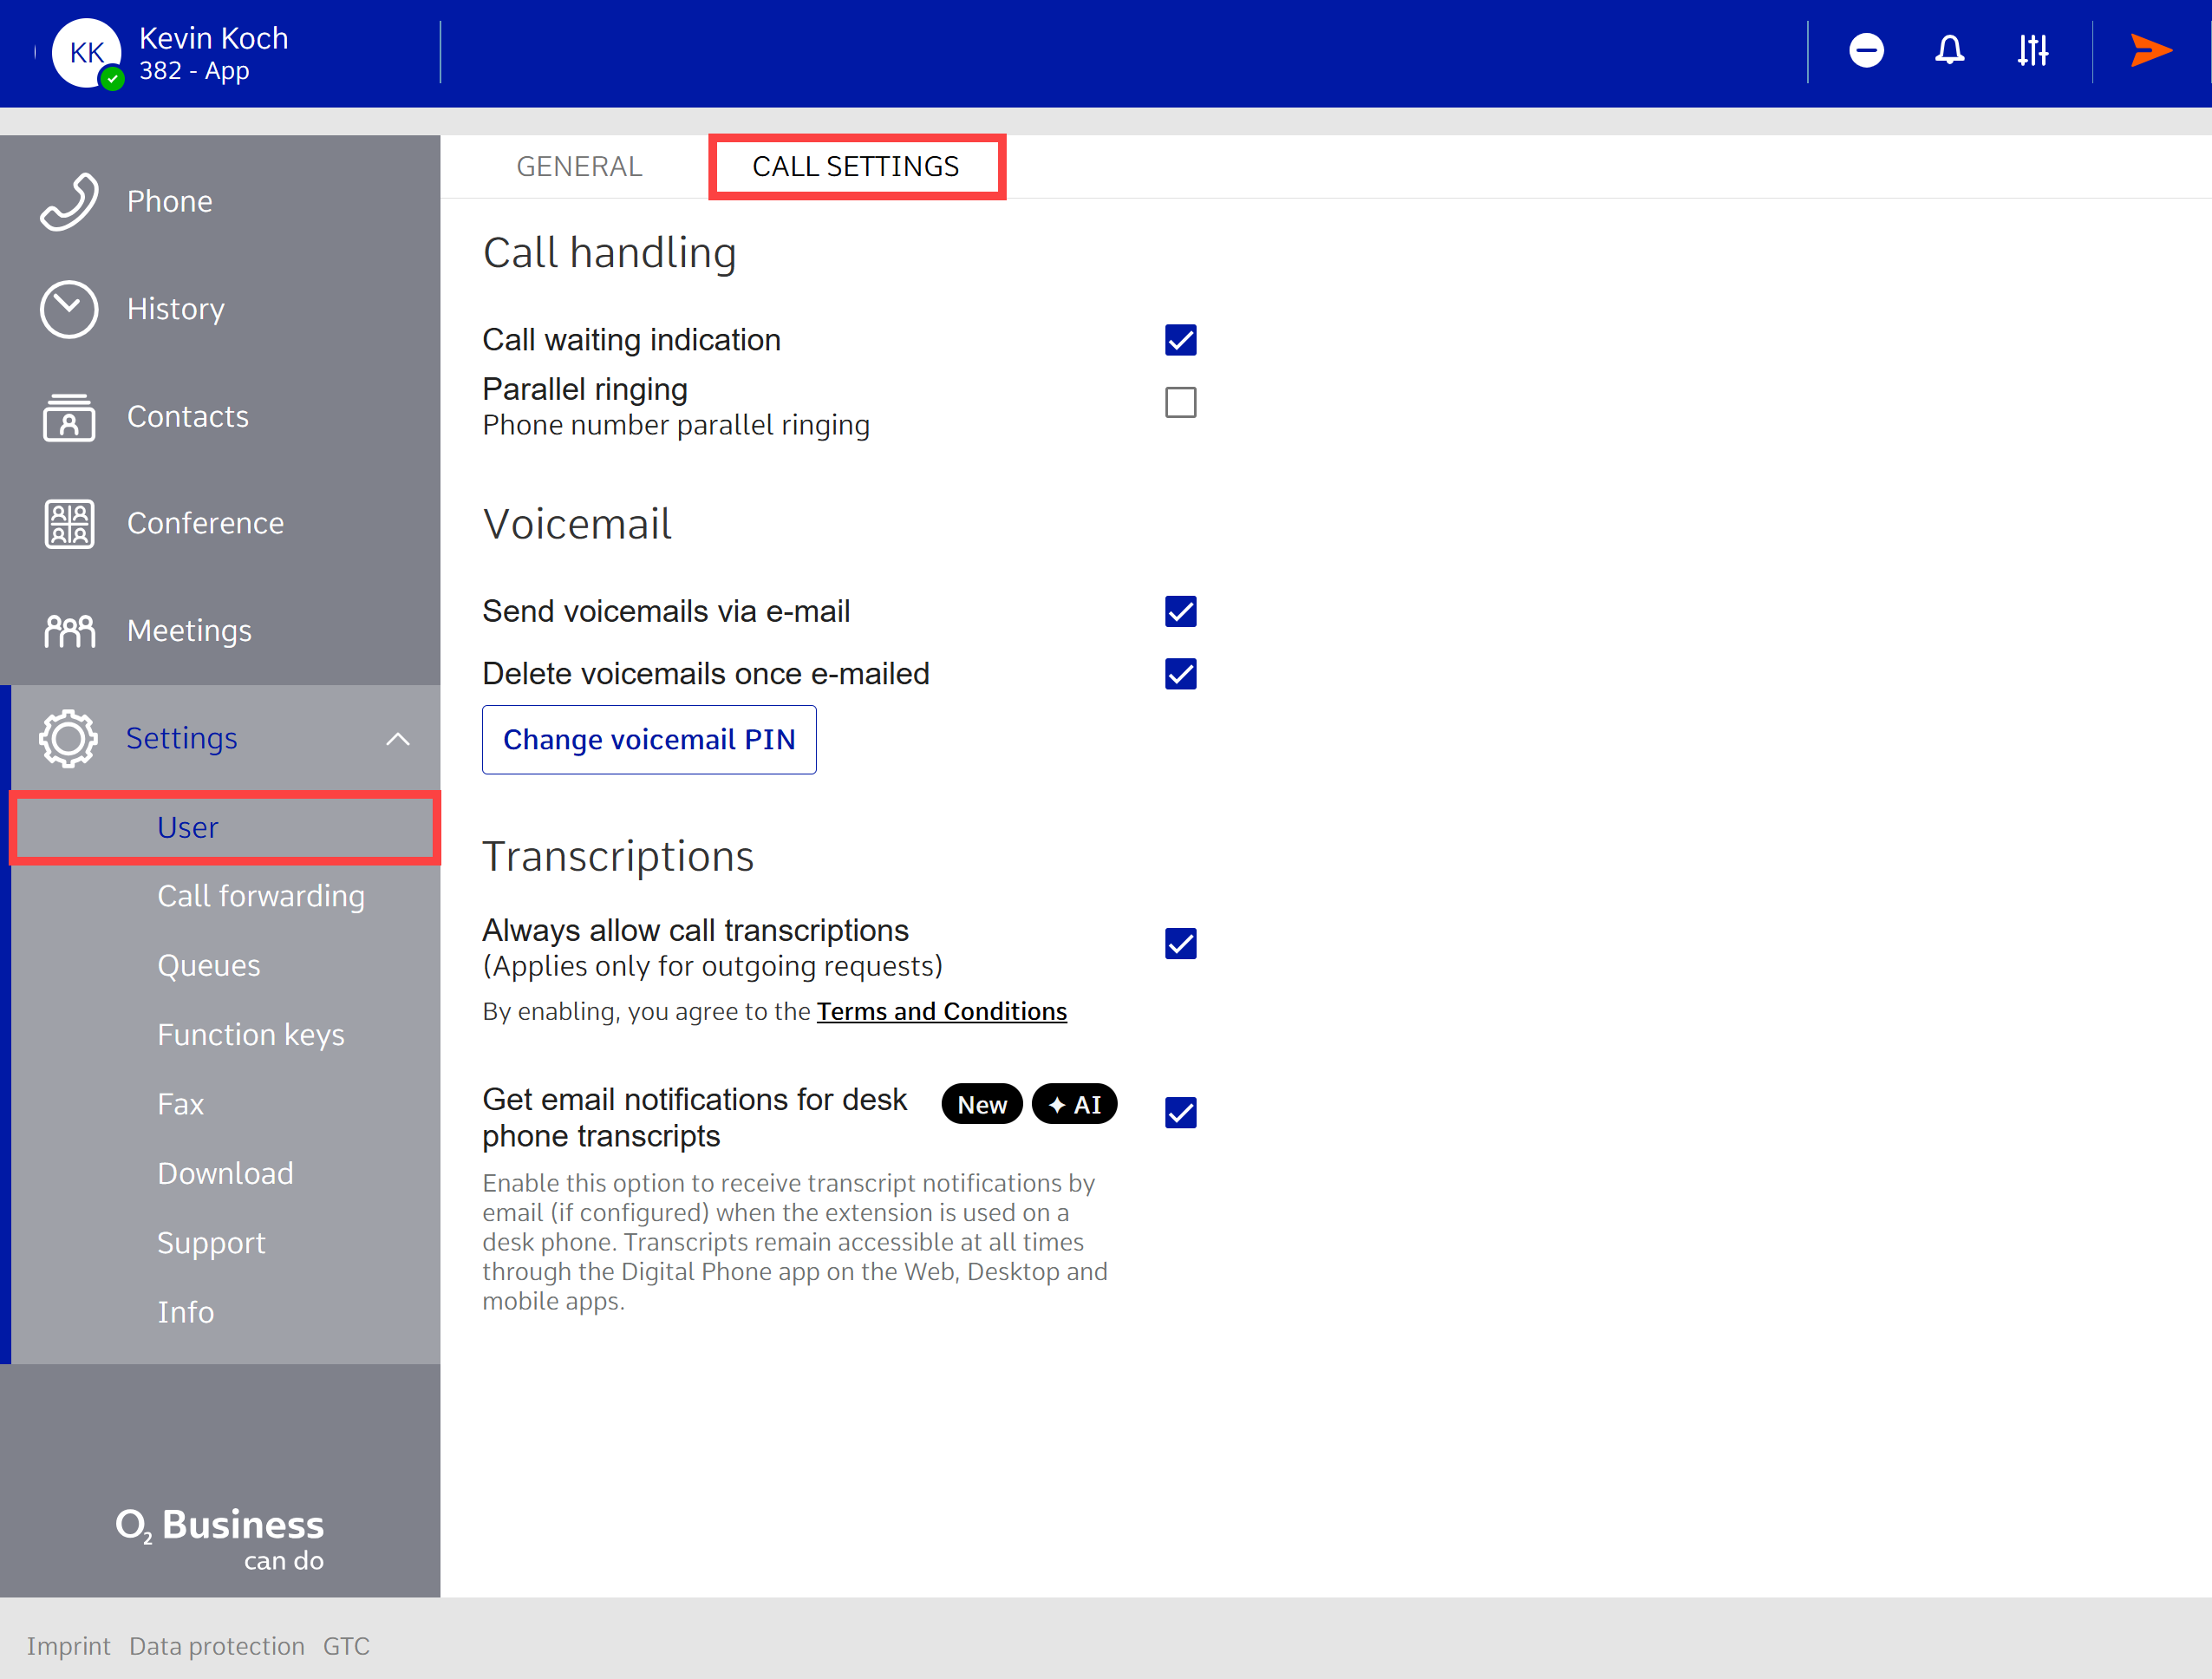The image size is (2212, 1679).
Task: Open the Conference grid icon
Action: coord(69,523)
